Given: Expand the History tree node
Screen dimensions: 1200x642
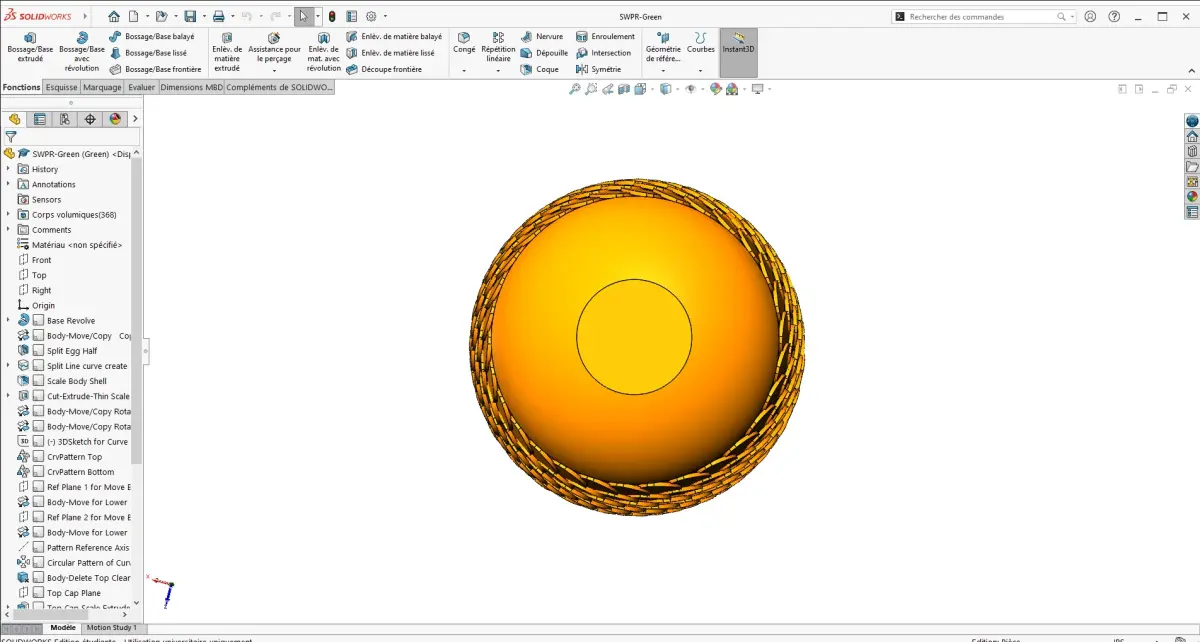Looking at the screenshot, I should coord(8,169).
